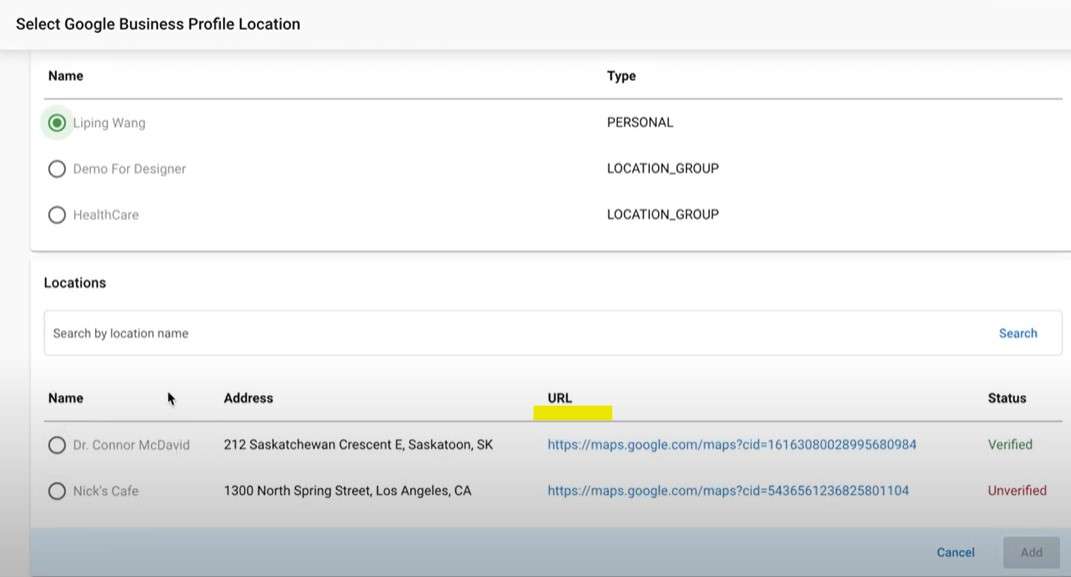This screenshot has width=1071, height=577.
Task: Click the Dr. Connor McDavid name label
Action: tap(131, 445)
